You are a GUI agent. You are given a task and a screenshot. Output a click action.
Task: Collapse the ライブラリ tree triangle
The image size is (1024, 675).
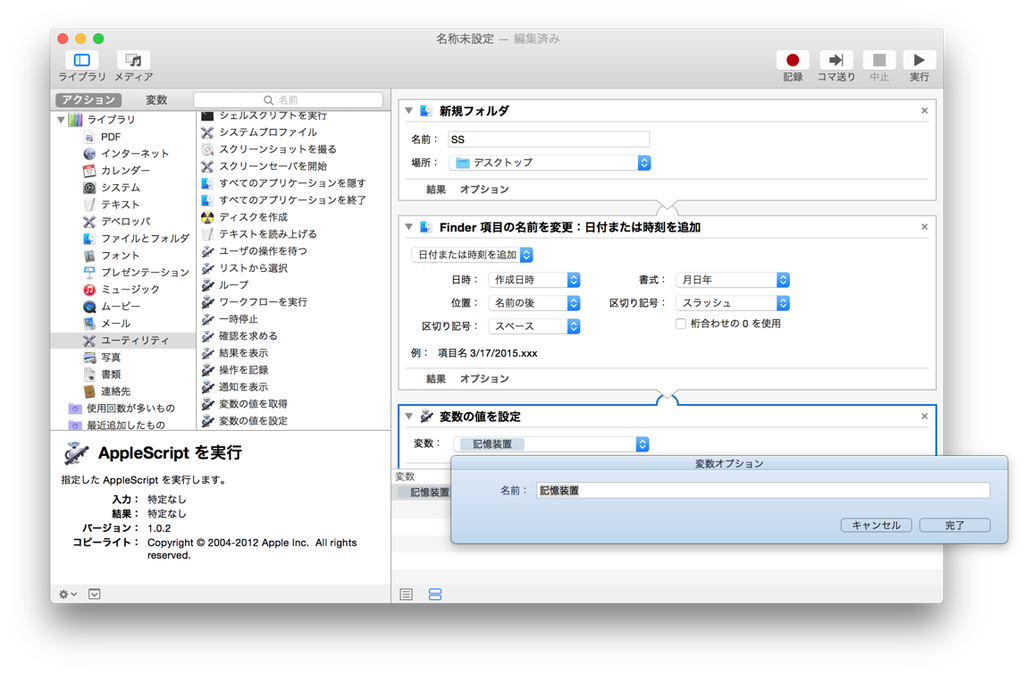[x=61, y=119]
